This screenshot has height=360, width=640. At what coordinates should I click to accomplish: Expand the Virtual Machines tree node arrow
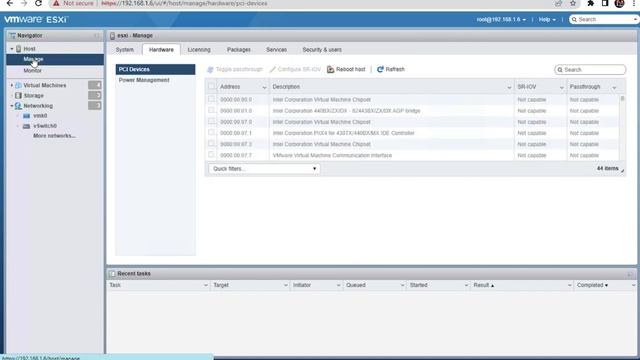12,85
